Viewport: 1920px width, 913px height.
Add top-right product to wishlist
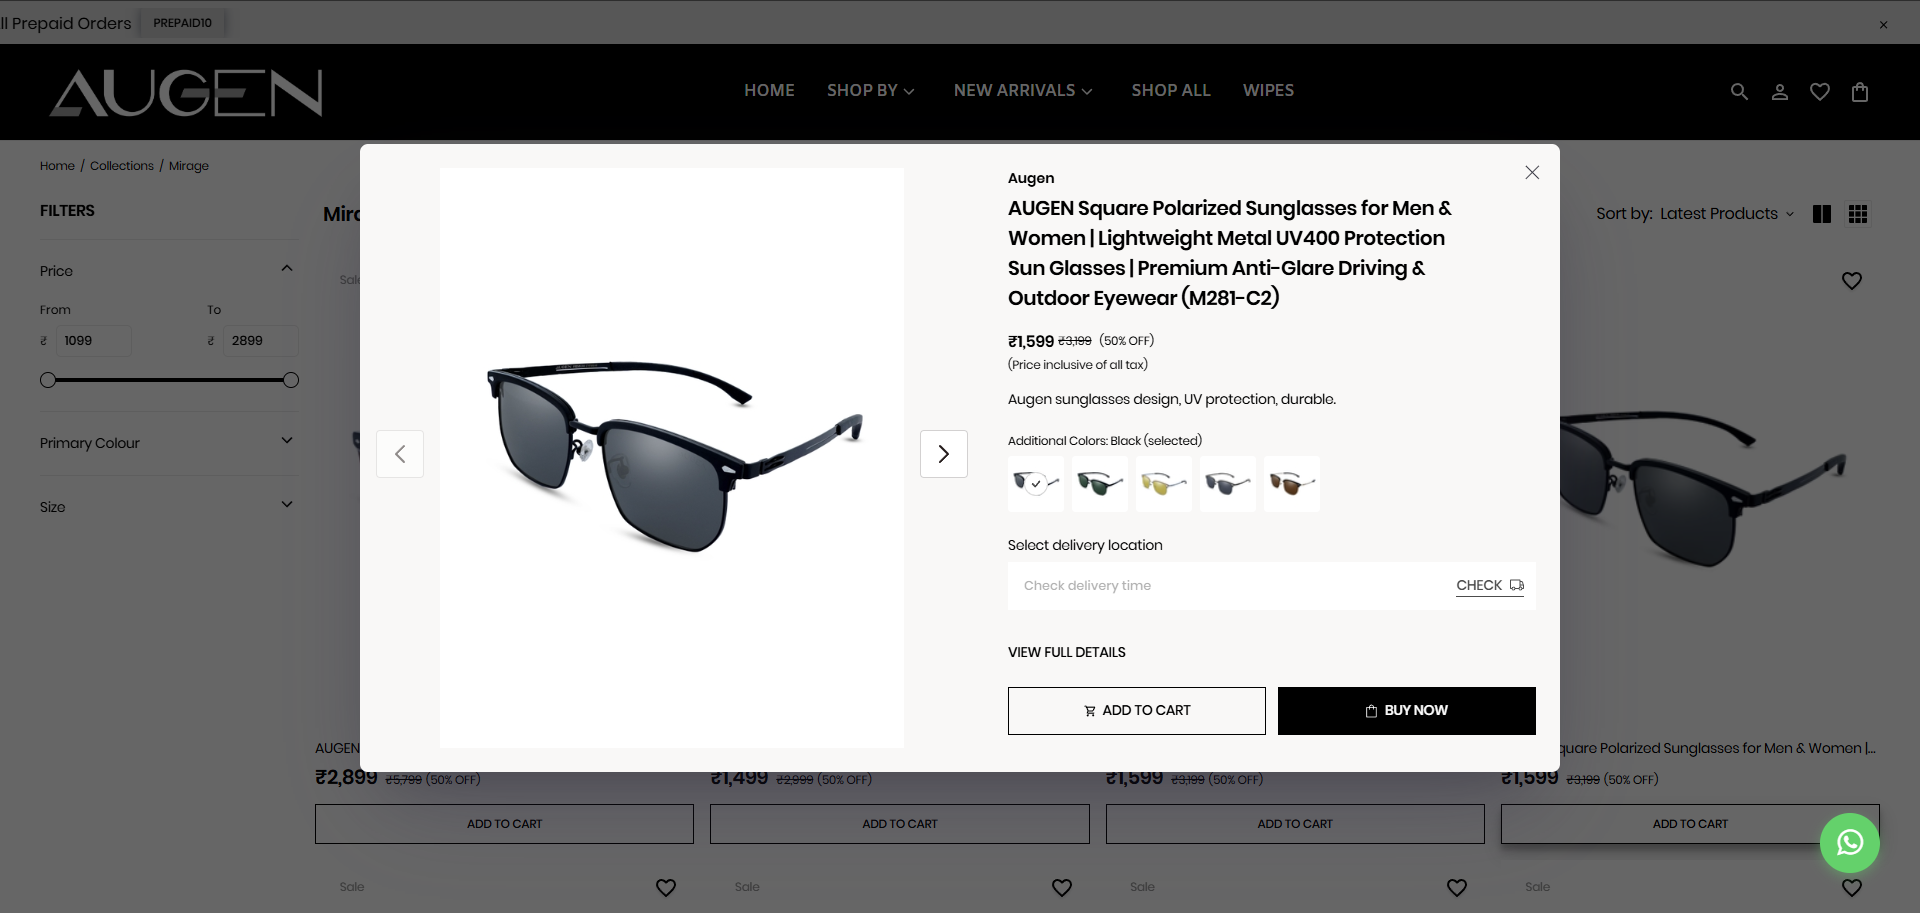point(1852,281)
